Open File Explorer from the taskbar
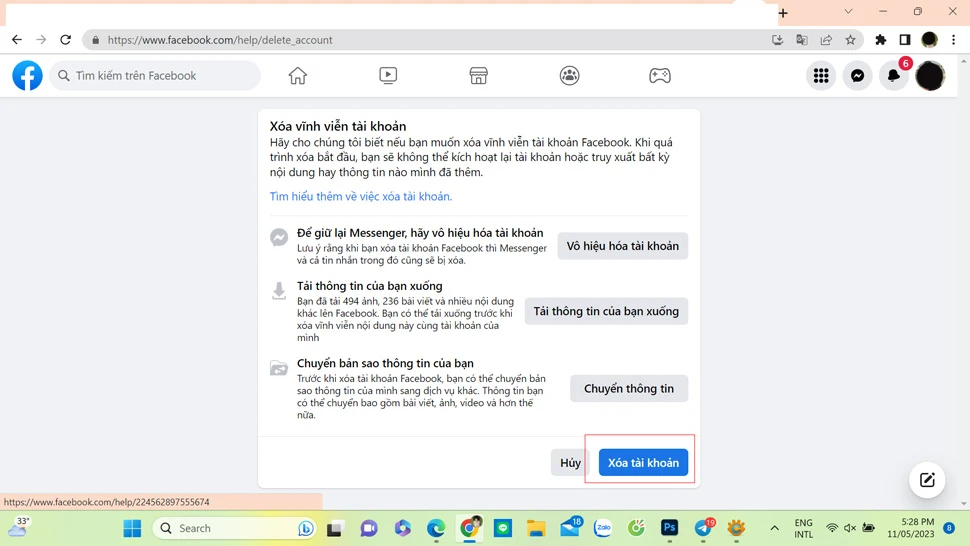Viewport: 970px width, 546px height. (x=536, y=528)
